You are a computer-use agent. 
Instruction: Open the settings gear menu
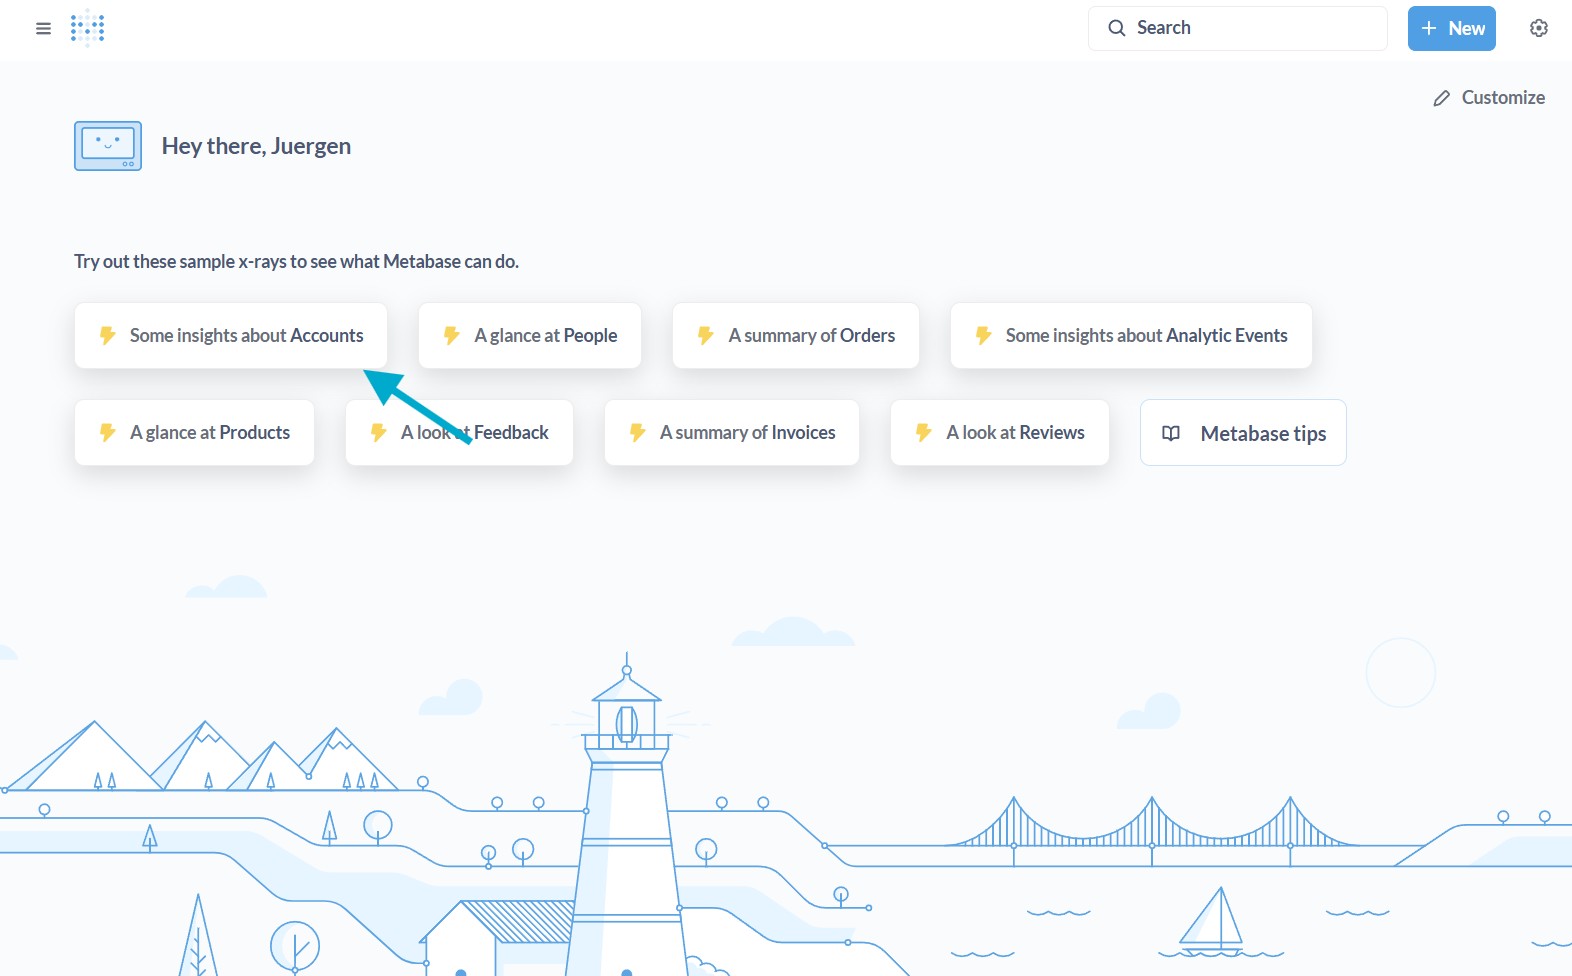[1539, 28]
